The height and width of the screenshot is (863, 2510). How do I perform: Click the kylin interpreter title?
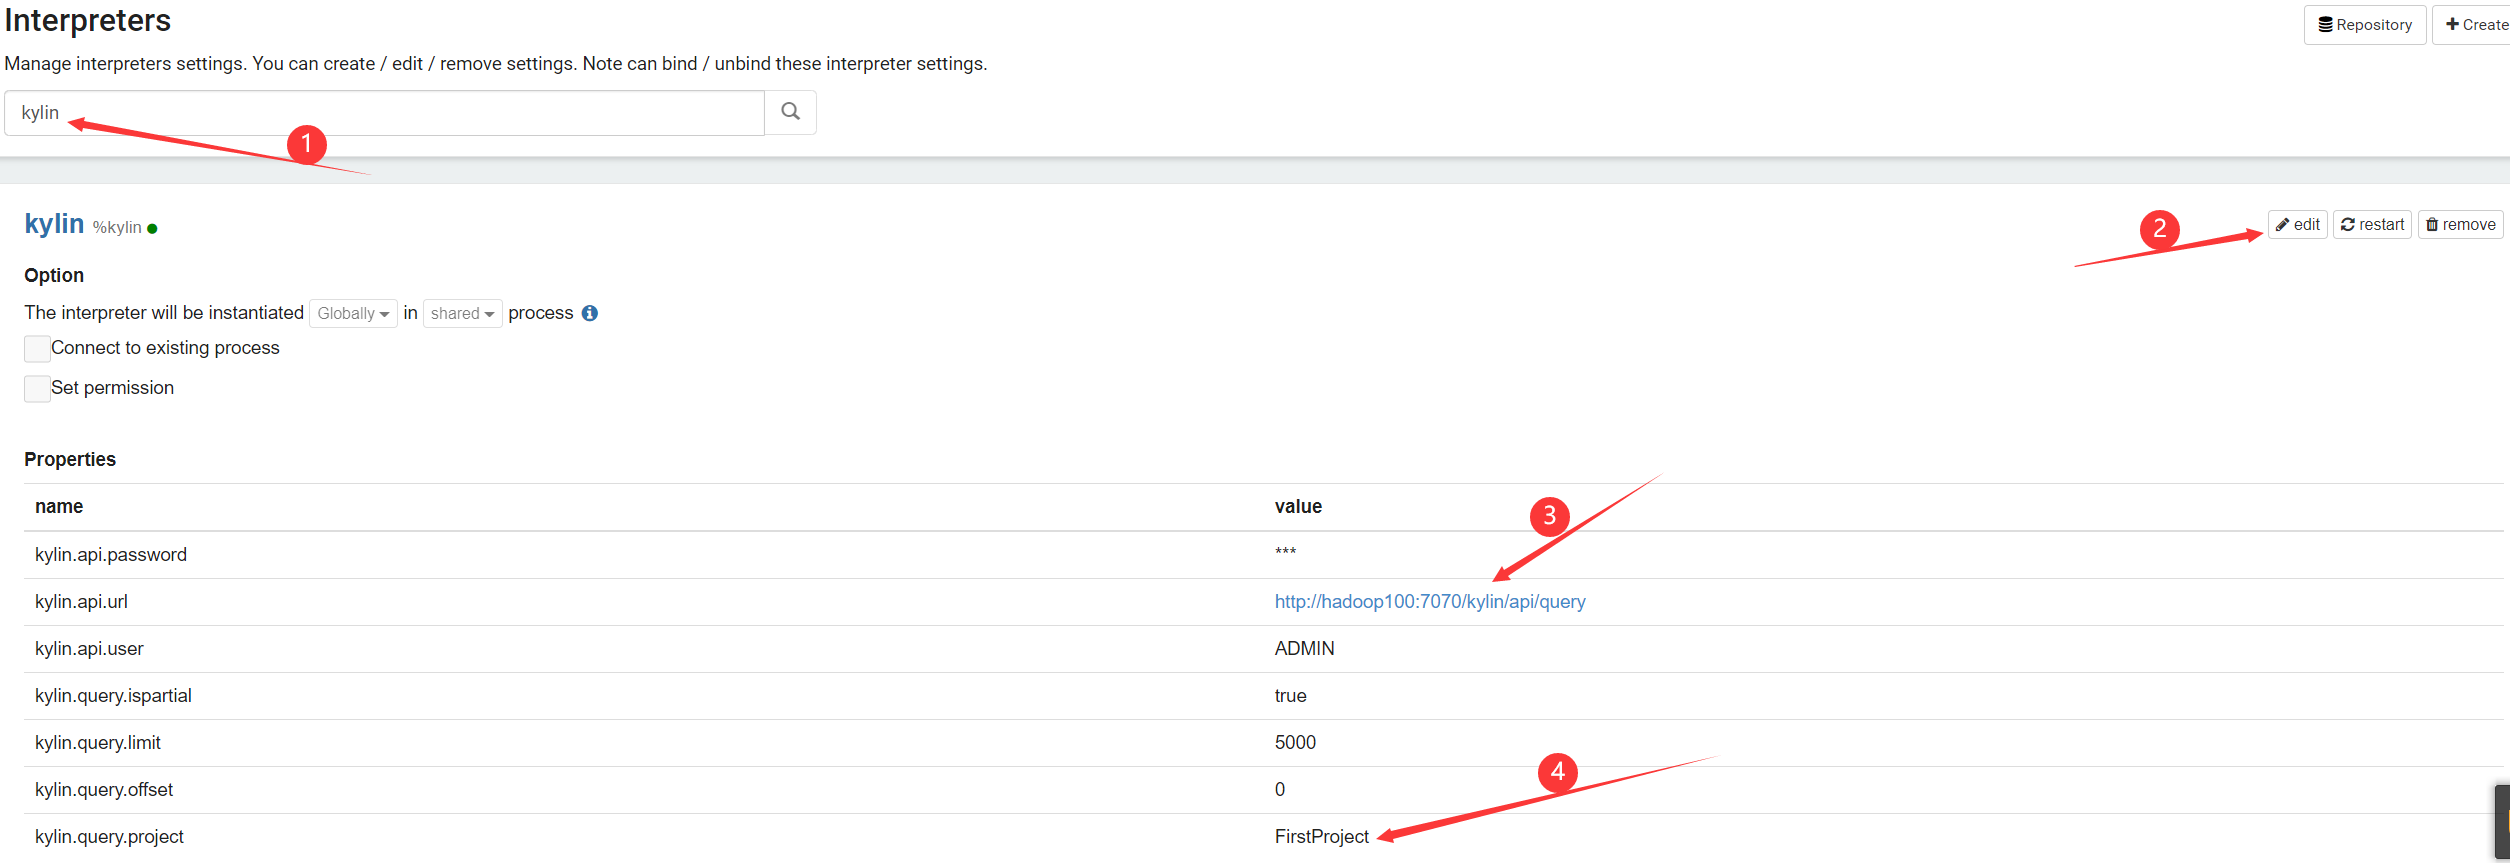coord(54,223)
